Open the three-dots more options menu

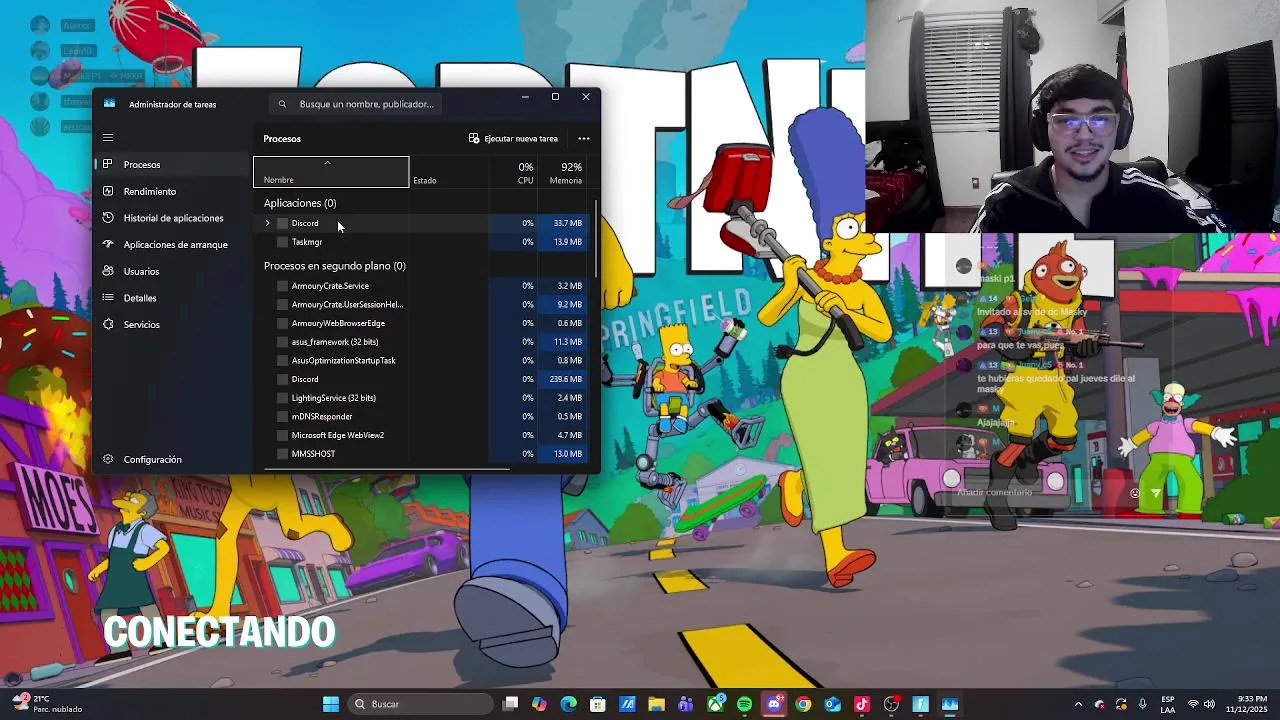point(584,138)
